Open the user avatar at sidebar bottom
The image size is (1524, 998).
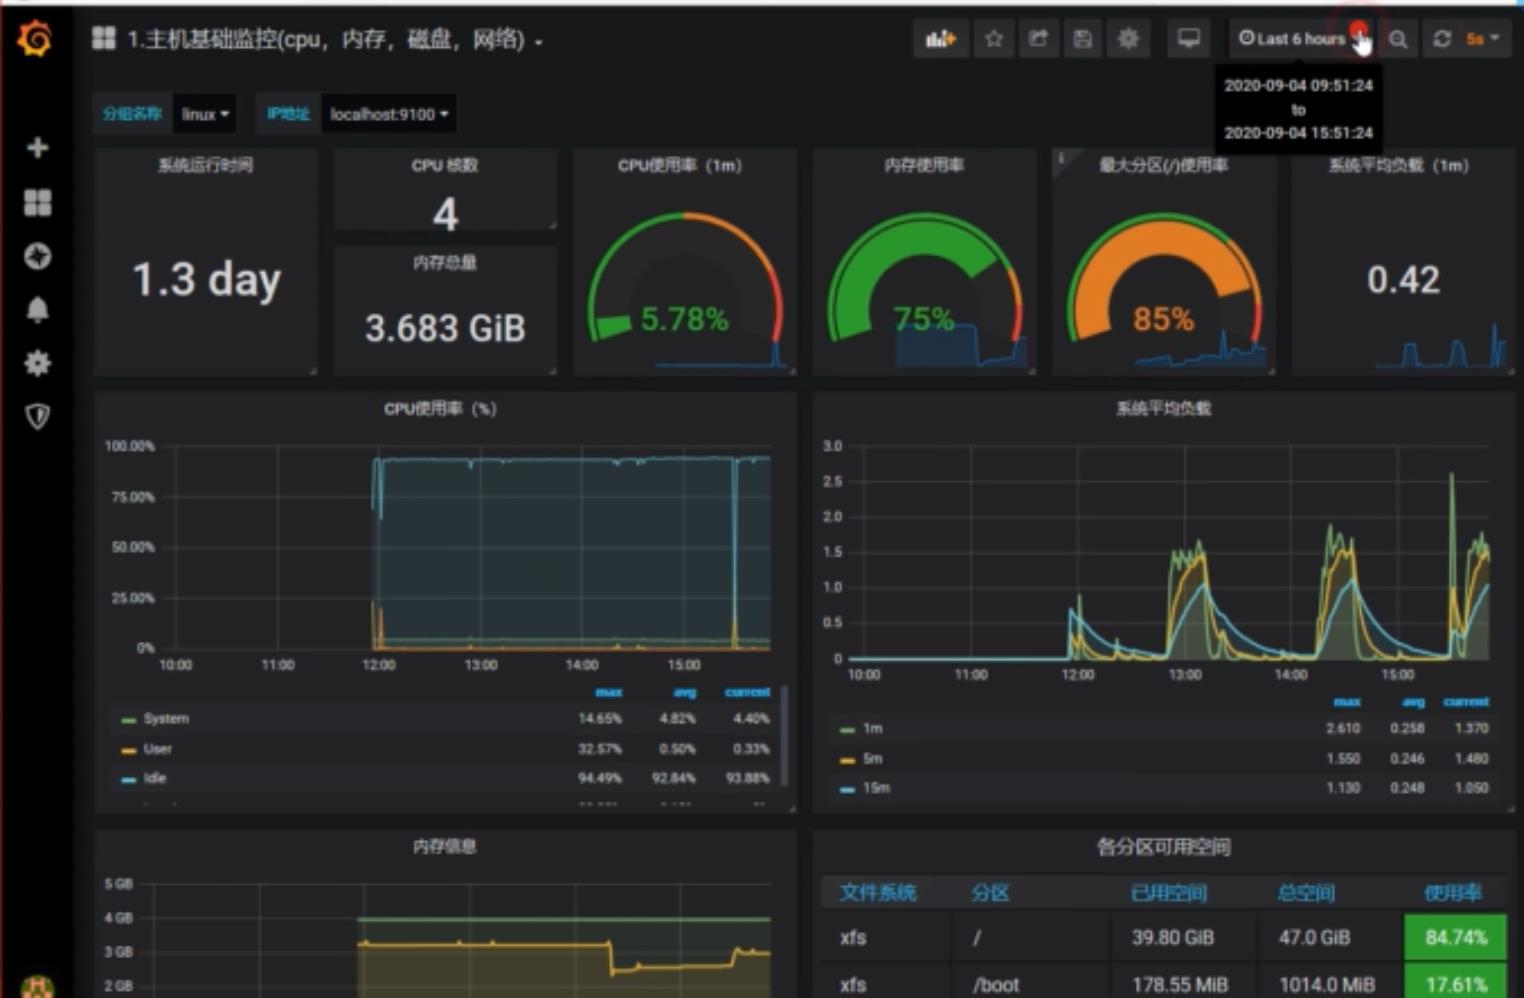point(37,986)
